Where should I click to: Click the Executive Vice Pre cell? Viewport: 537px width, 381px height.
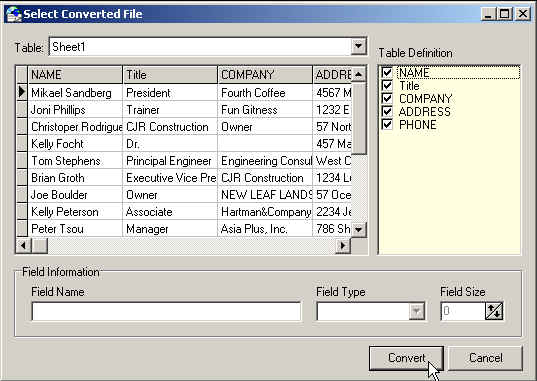pos(170,177)
